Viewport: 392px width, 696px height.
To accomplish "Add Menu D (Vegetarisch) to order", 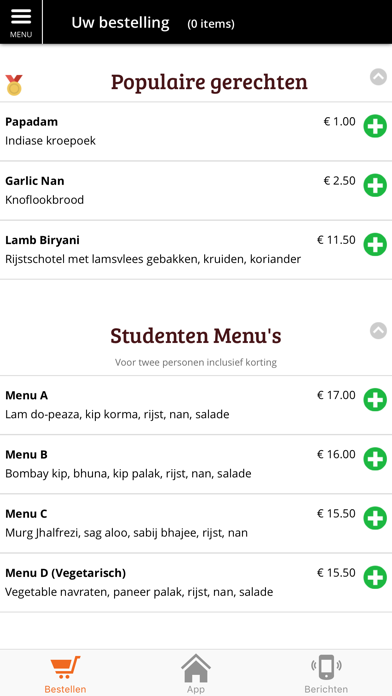I will 375,577.
